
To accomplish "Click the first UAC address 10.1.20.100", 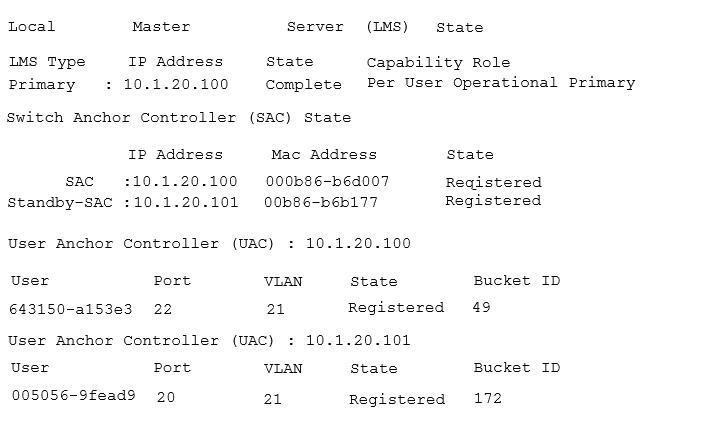I will coord(358,243).
